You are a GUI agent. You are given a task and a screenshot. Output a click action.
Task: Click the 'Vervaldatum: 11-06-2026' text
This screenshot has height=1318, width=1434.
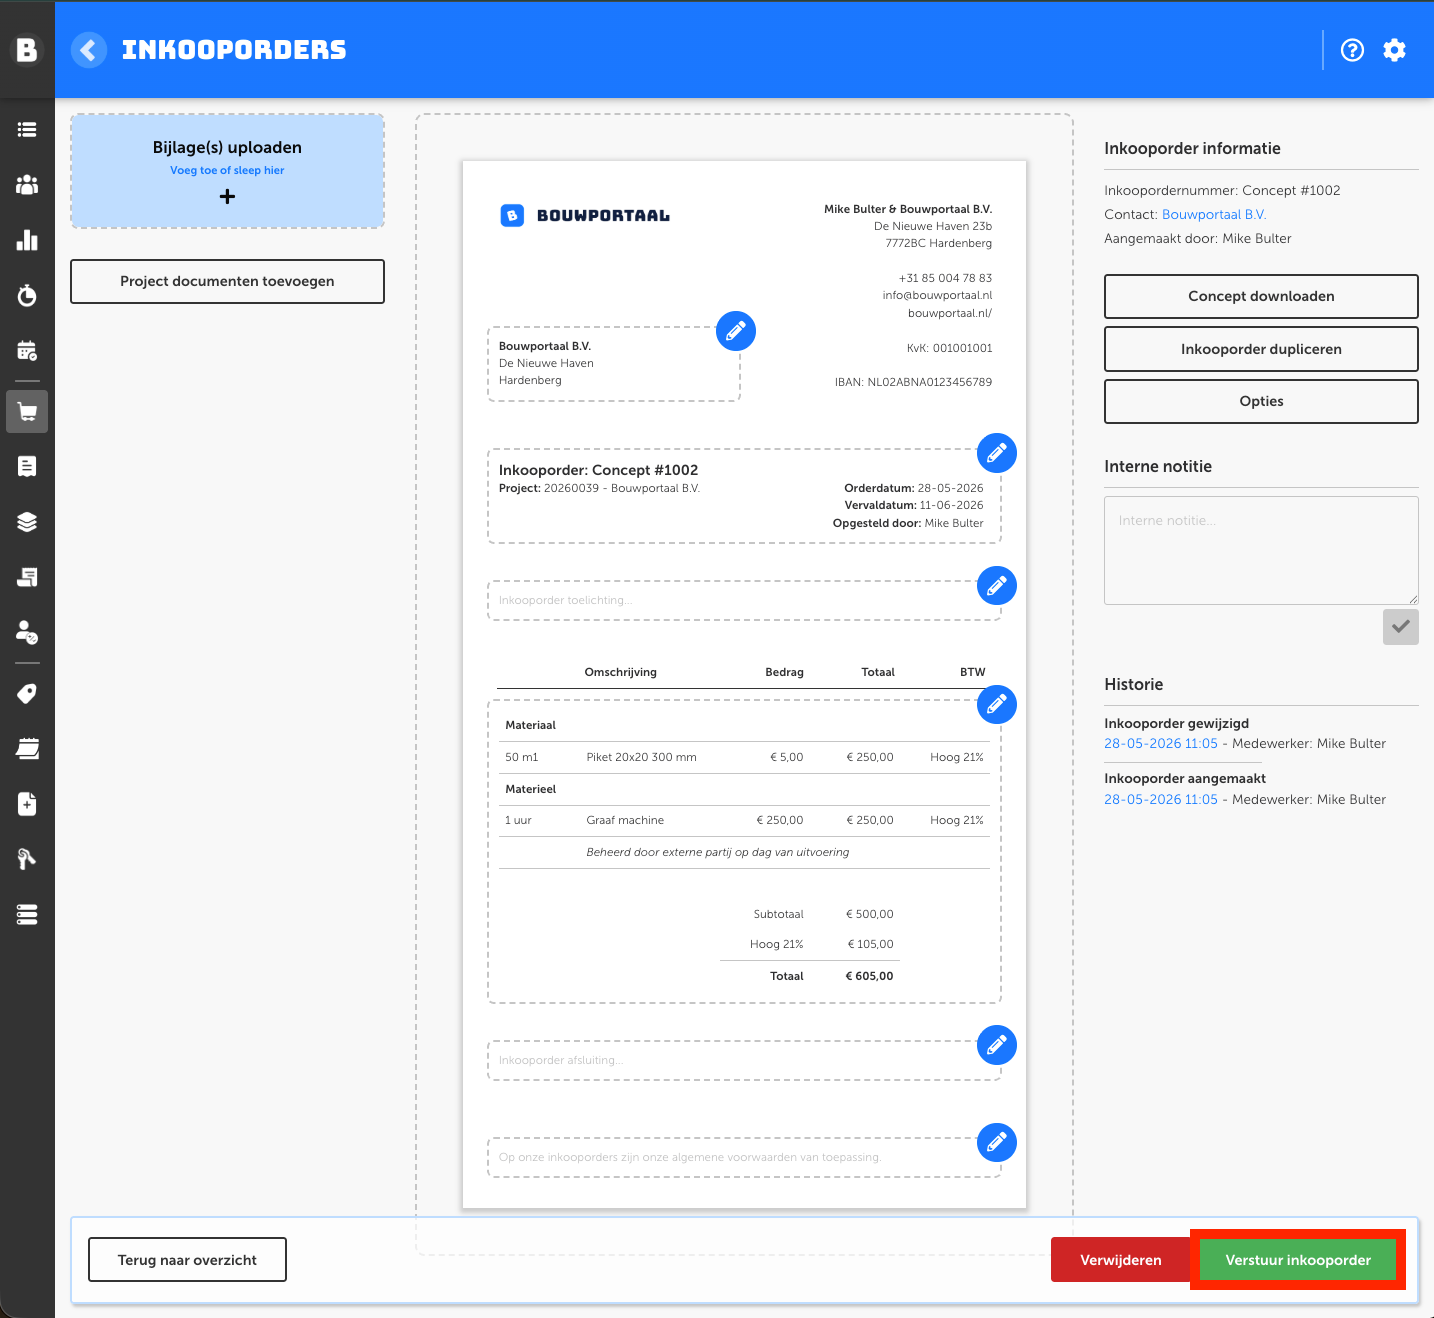[913, 505]
